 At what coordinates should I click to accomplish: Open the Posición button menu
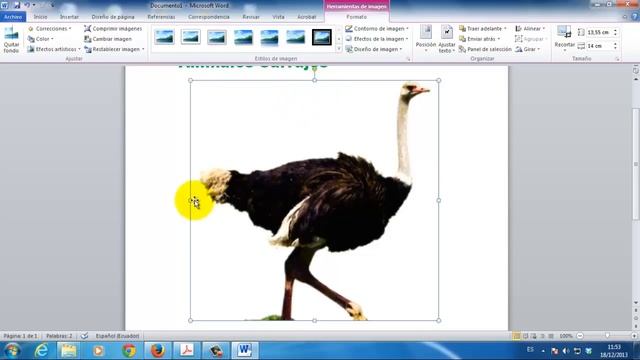pyautogui.click(x=426, y=39)
